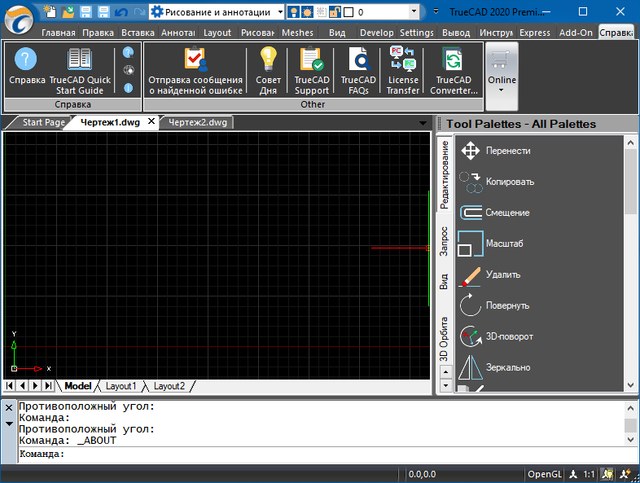Viewport: 640px width, 483px height.
Task: Open the drawing tabs list dropdown arrow
Action: (424, 123)
